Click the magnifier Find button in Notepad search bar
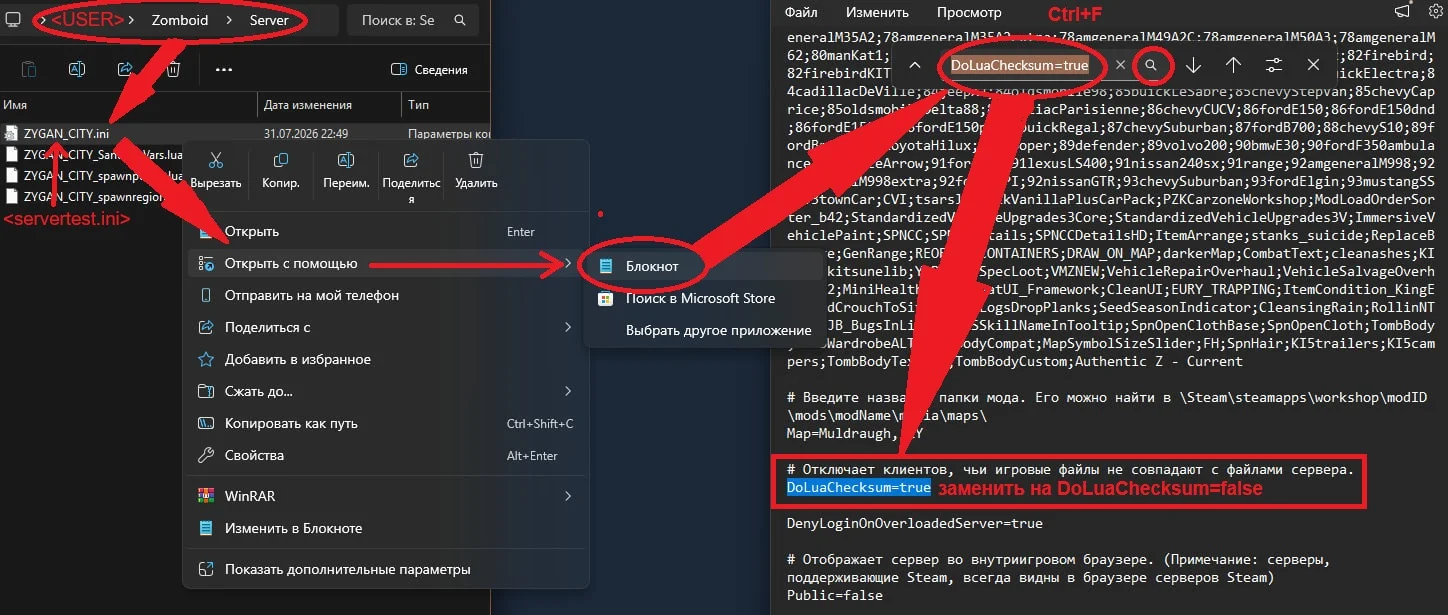1448x615 pixels. [x=1151, y=65]
